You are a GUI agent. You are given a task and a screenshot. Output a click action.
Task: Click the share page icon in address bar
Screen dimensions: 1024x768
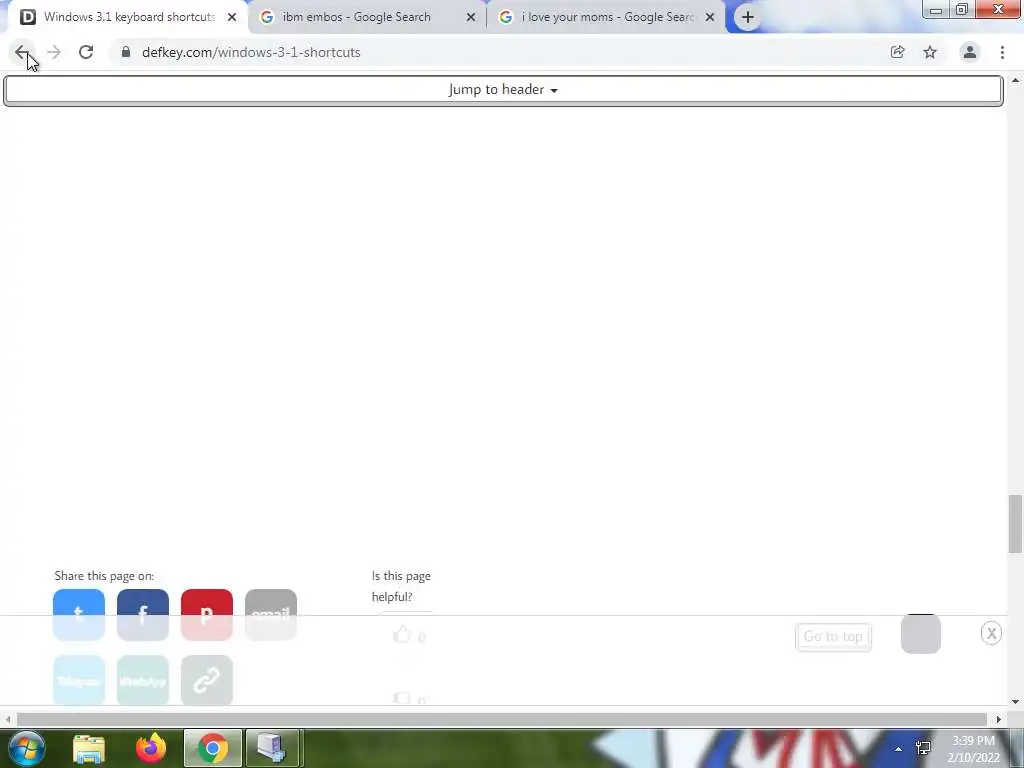(898, 52)
